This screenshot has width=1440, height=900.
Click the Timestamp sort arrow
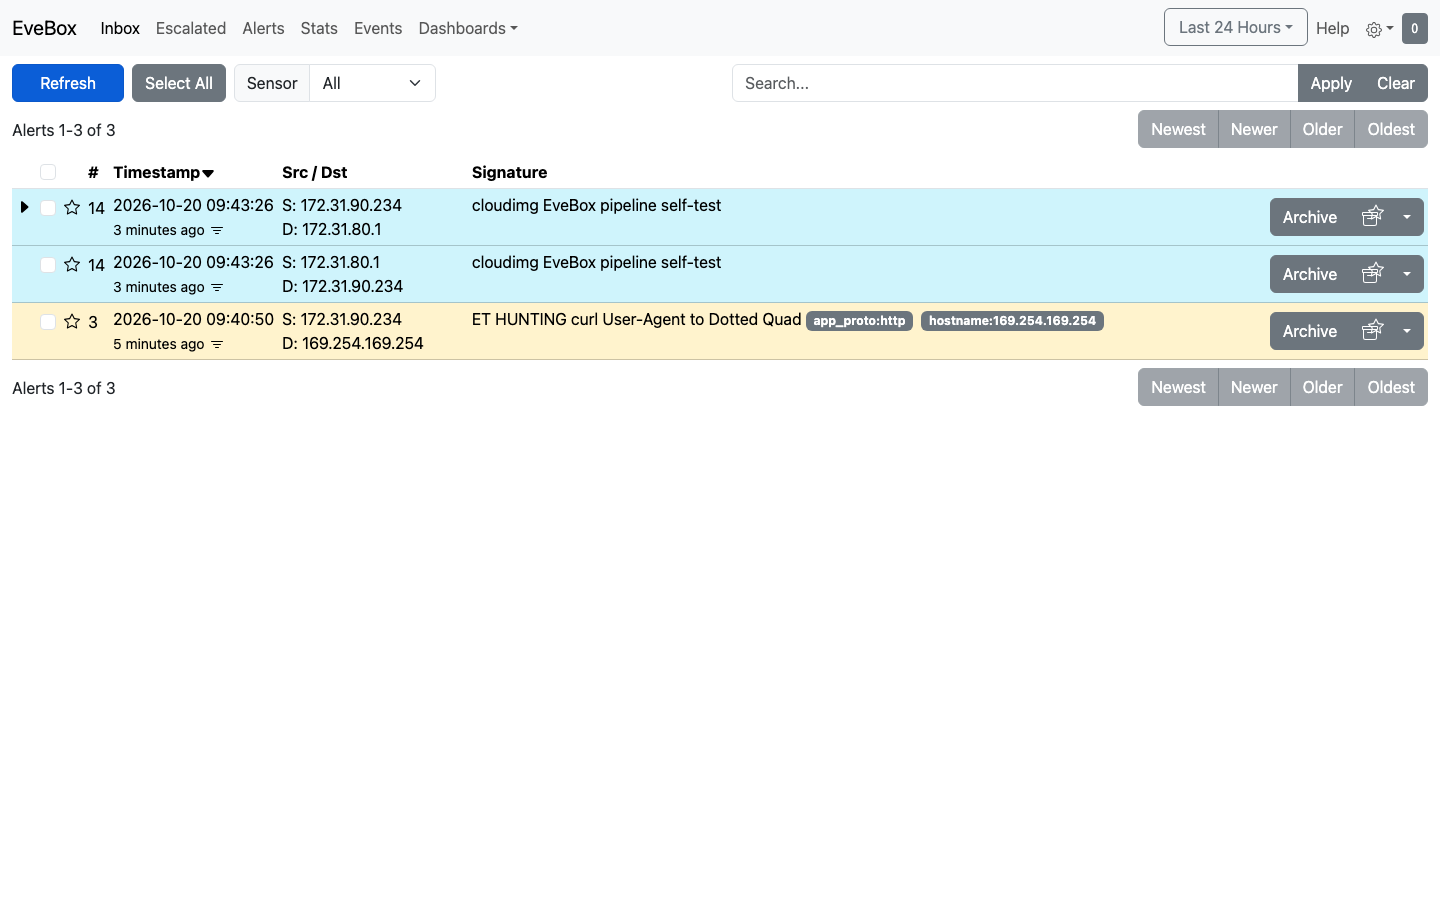(208, 173)
